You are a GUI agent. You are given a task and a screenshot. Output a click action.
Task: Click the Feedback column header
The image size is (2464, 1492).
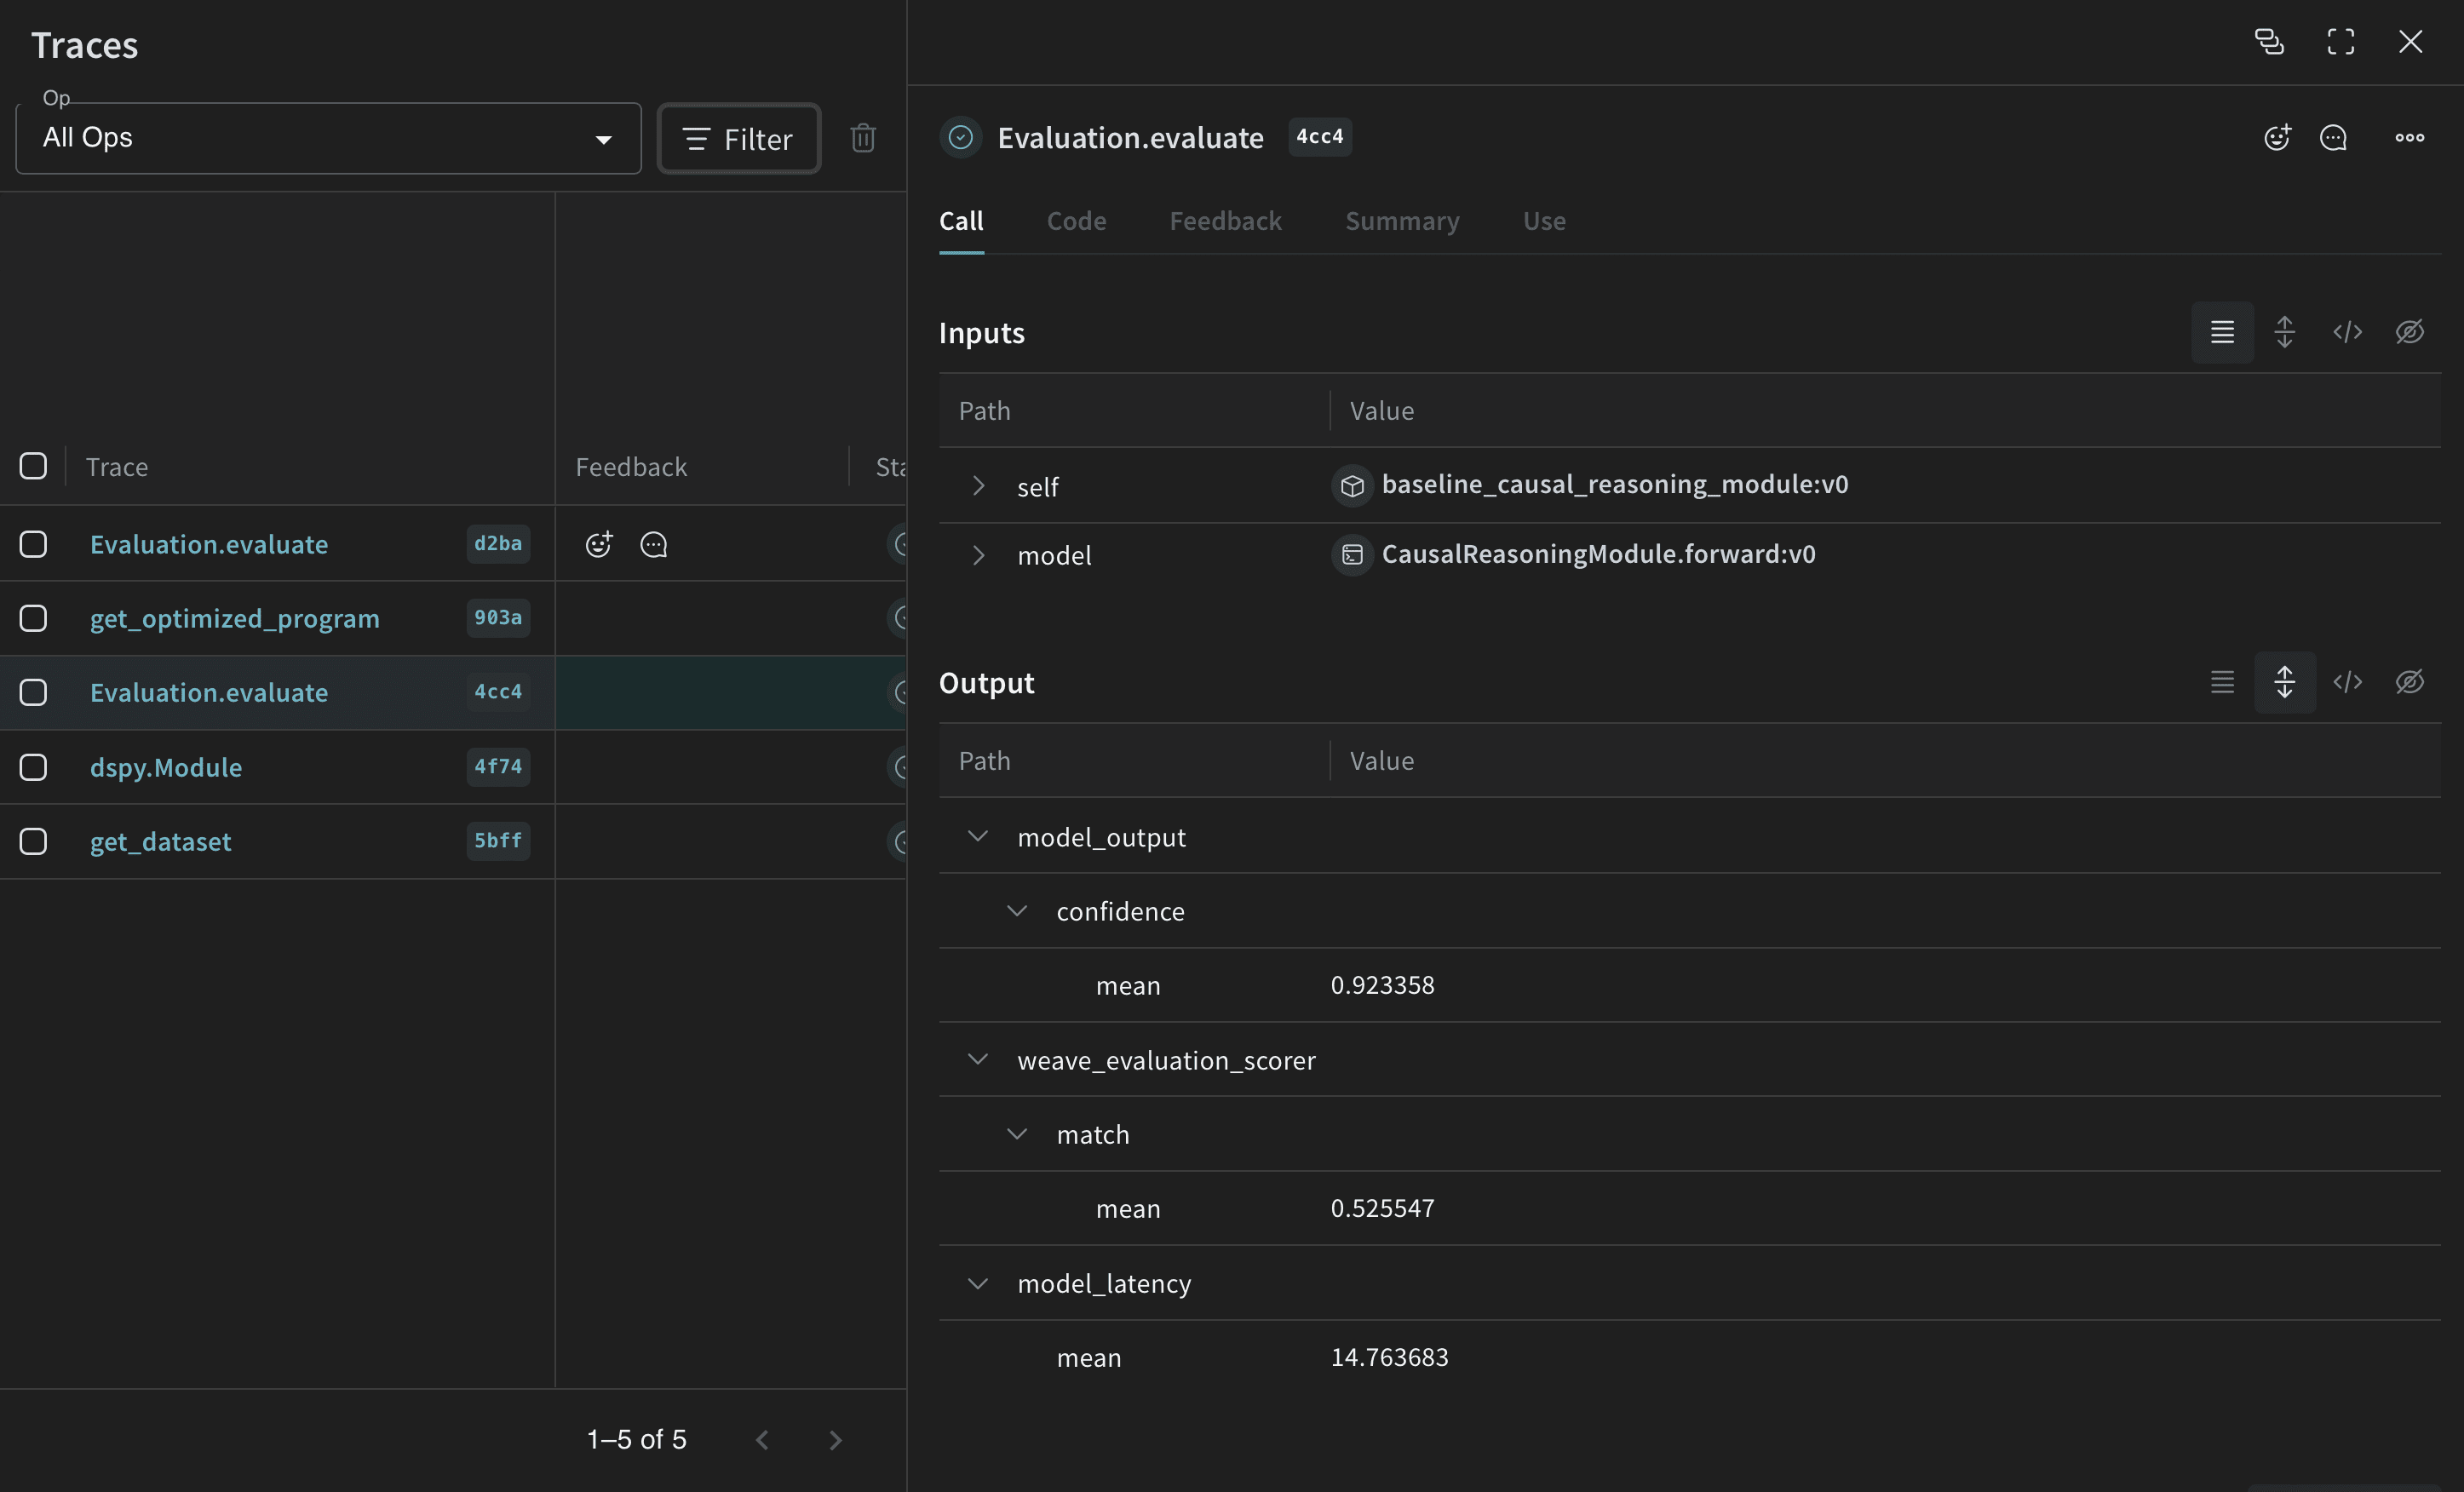coord(631,467)
